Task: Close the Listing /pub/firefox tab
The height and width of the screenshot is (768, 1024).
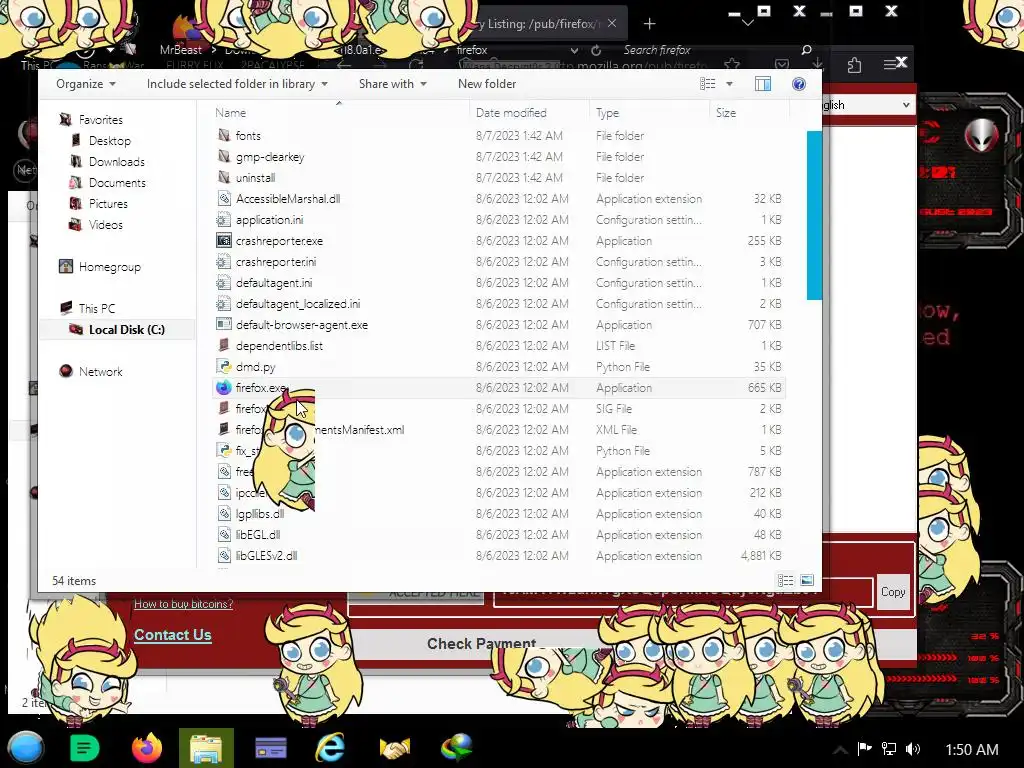Action: (611, 23)
